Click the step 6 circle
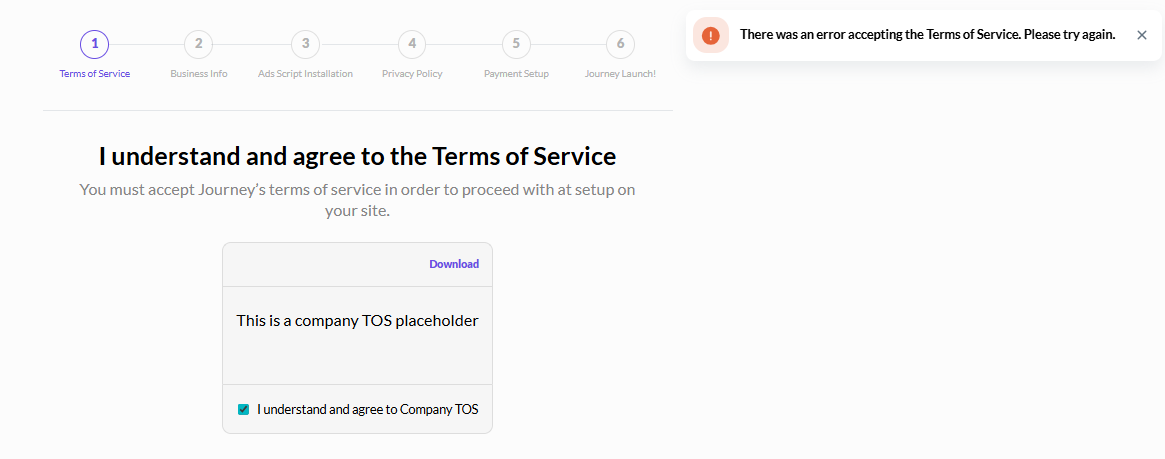This screenshot has height=459, width=1165. [x=620, y=44]
